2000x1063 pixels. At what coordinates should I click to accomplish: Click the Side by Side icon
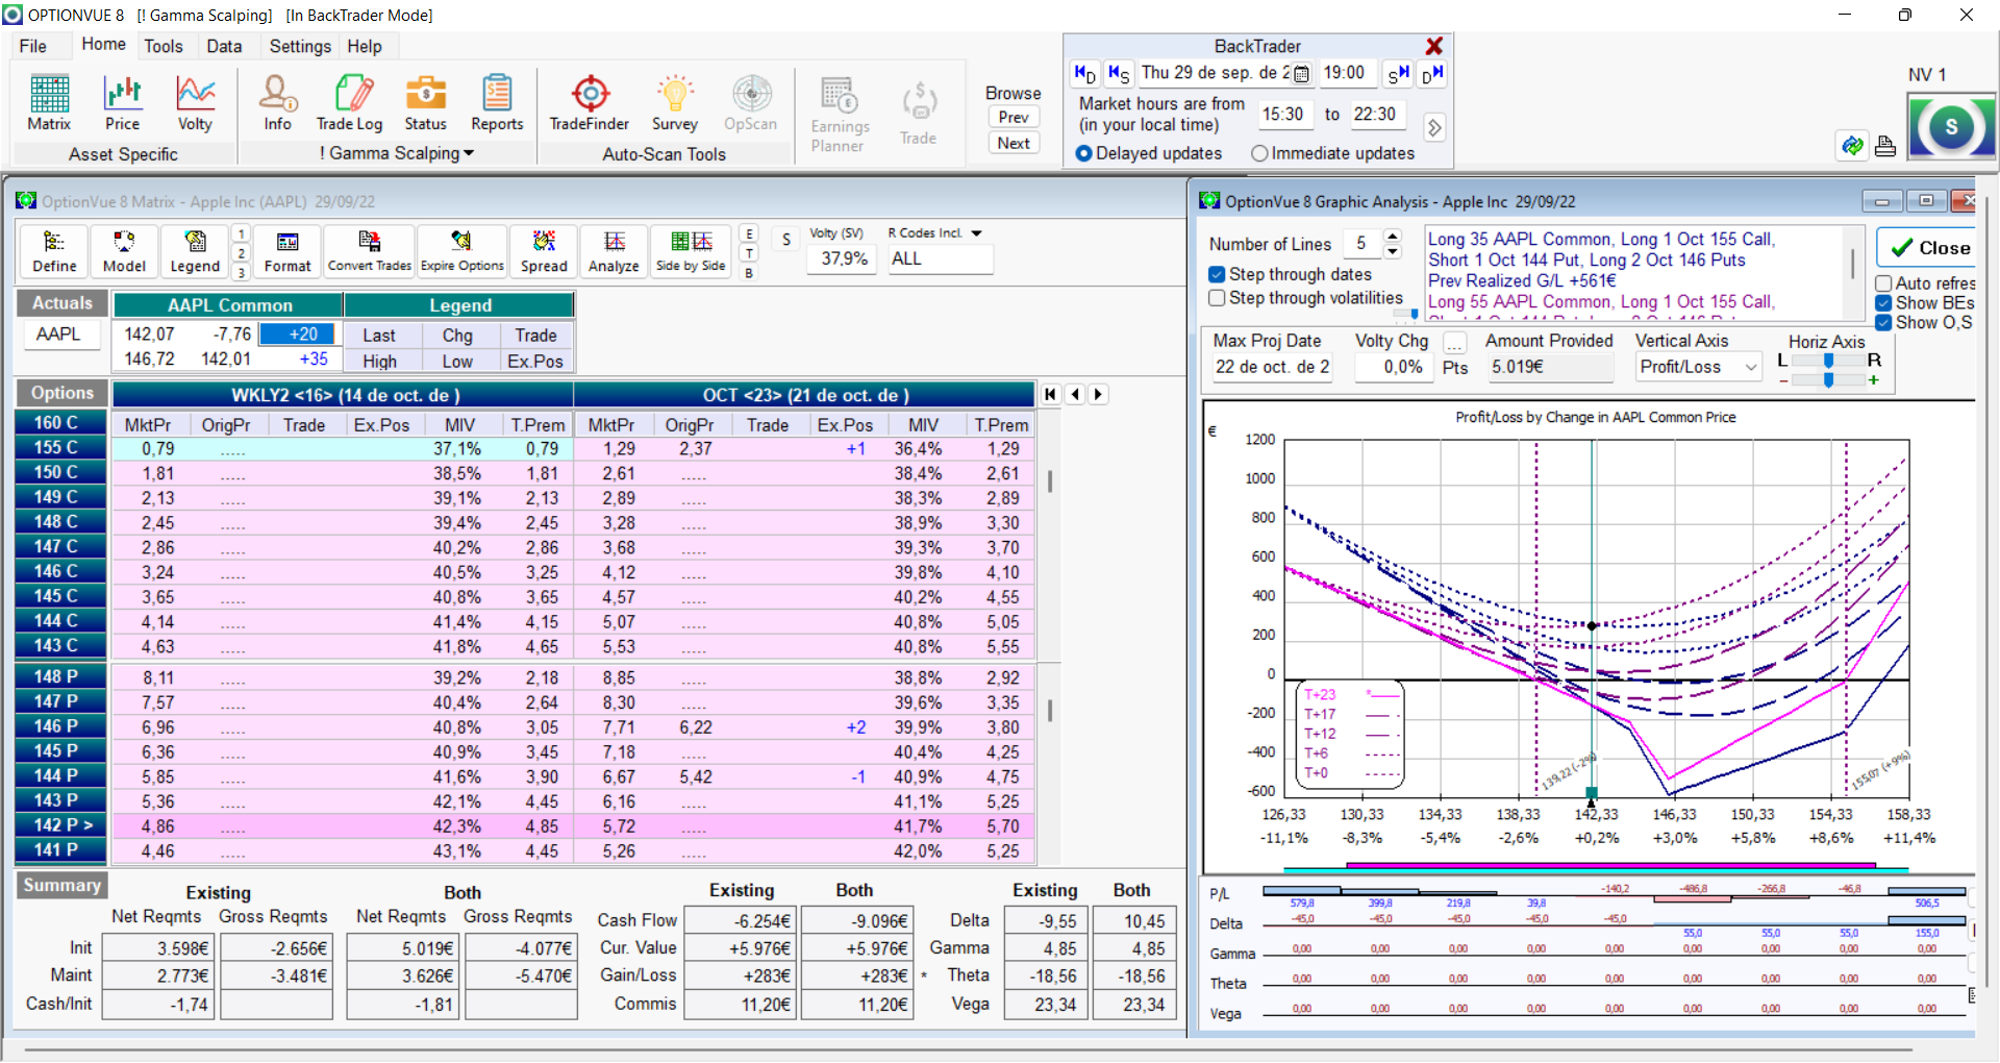(691, 251)
